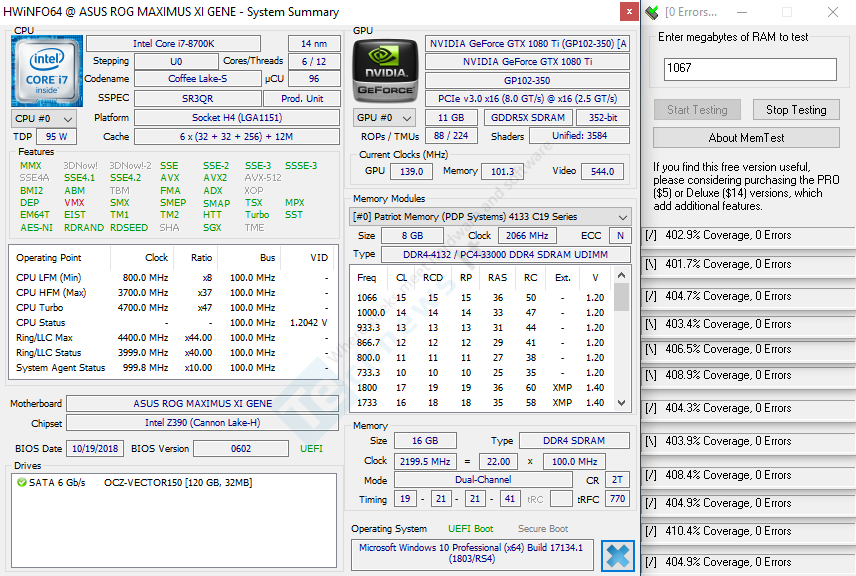The image size is (856, 576).
Task: Expand the Patriot Memory module dropdown
Action: click(490, 217)
